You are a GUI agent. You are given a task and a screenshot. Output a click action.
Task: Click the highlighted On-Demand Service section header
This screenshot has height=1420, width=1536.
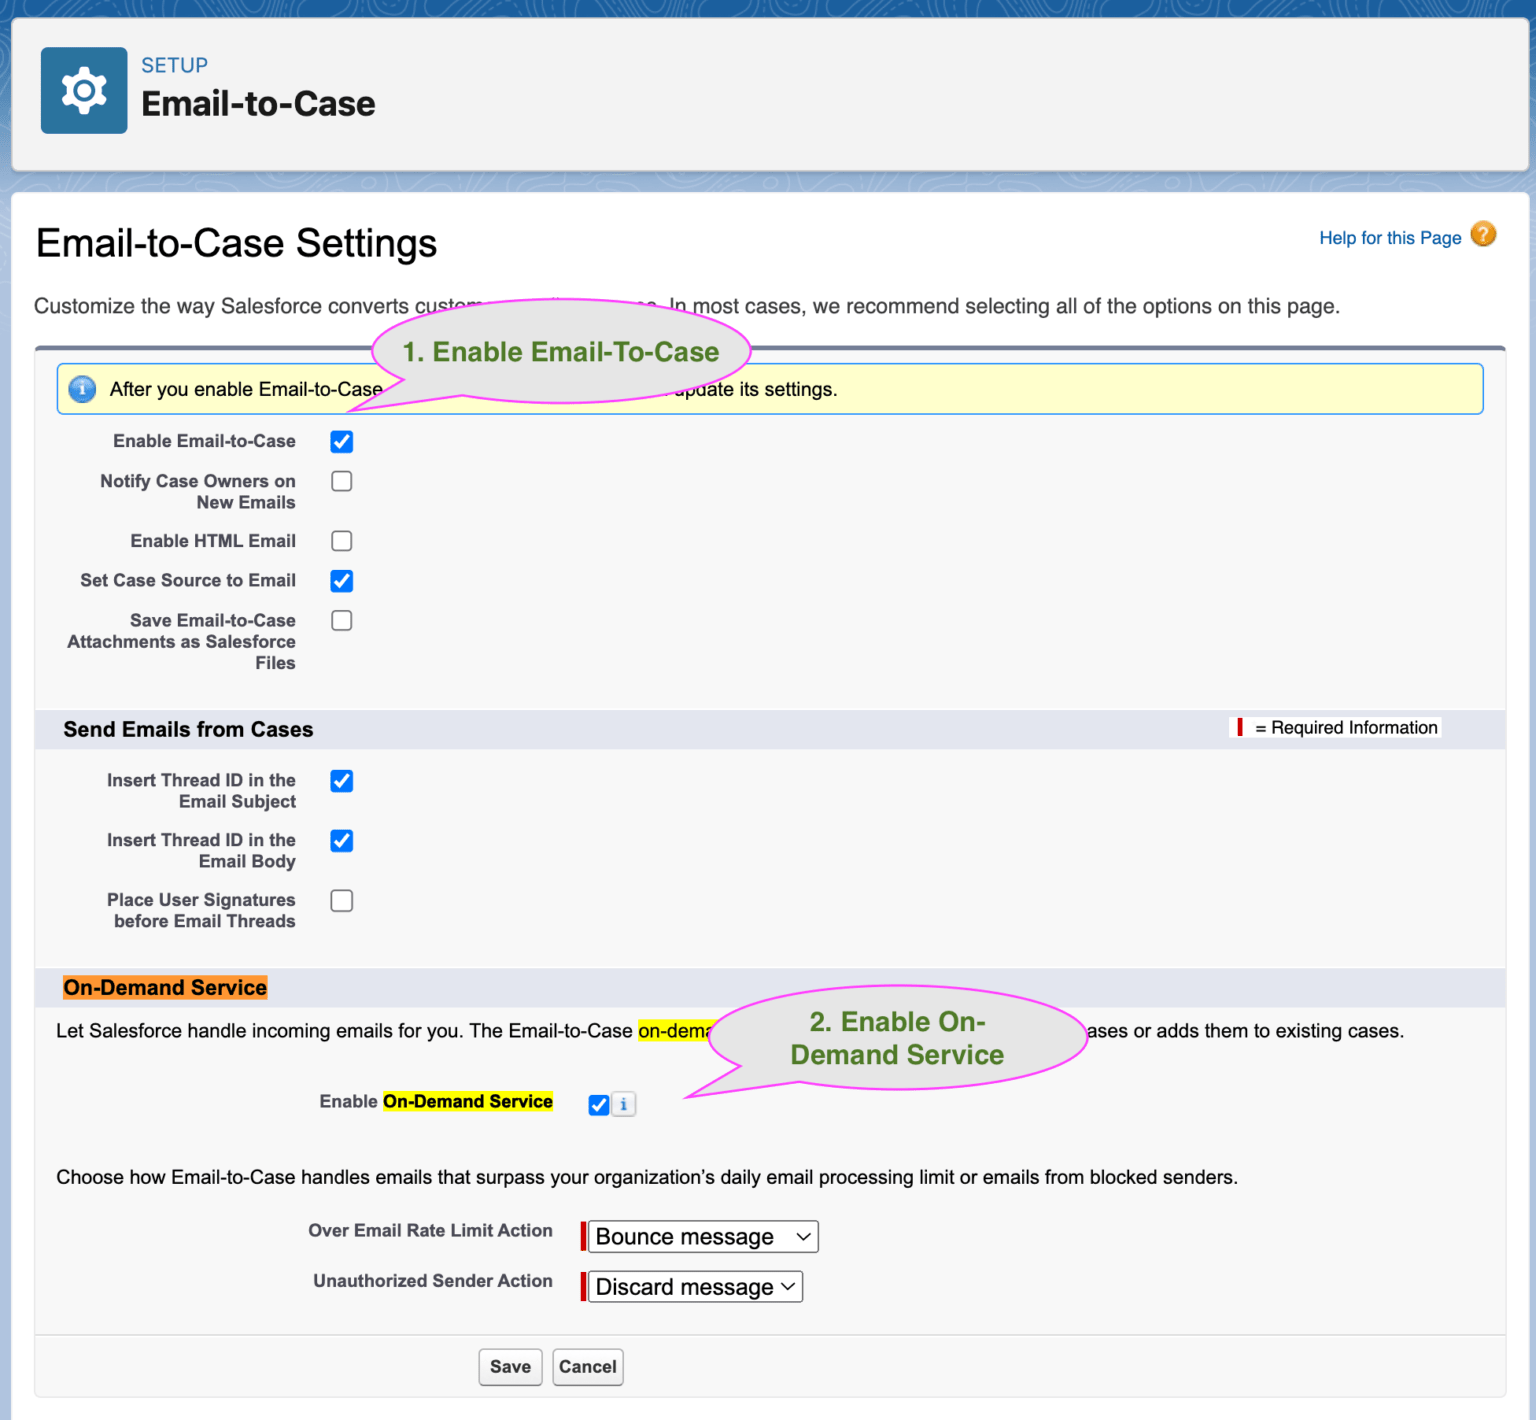click(165, 987)
